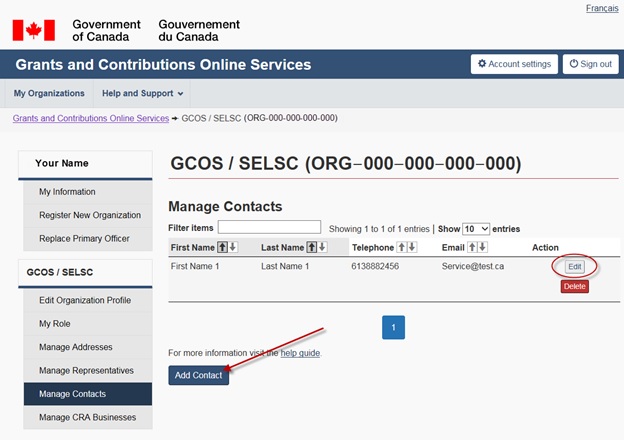Viewport: 624px width, 440px height.
Task: Open Account settings
Action: [x=514, y=64]
